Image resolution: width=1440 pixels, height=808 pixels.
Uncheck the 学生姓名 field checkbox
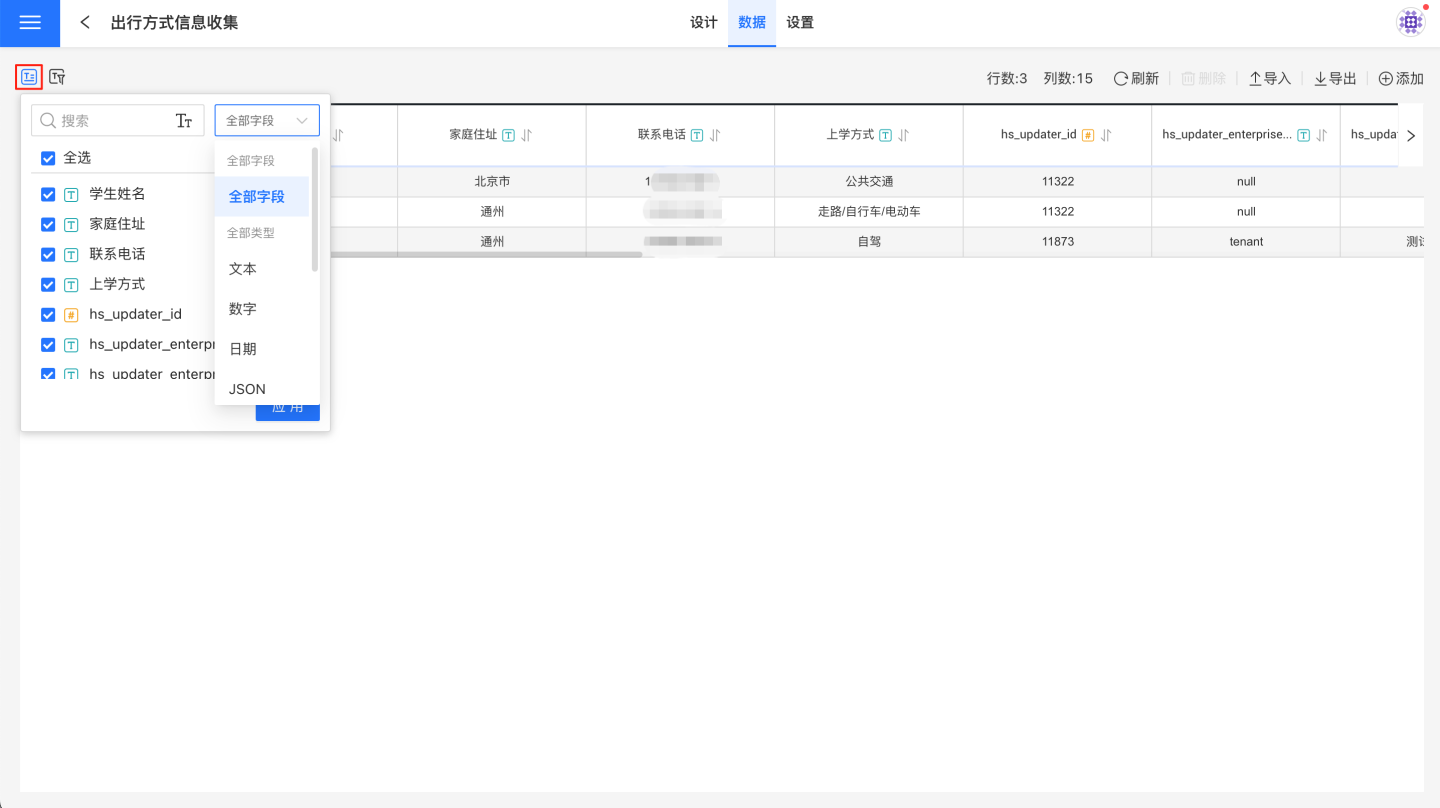tap(48, 194)
